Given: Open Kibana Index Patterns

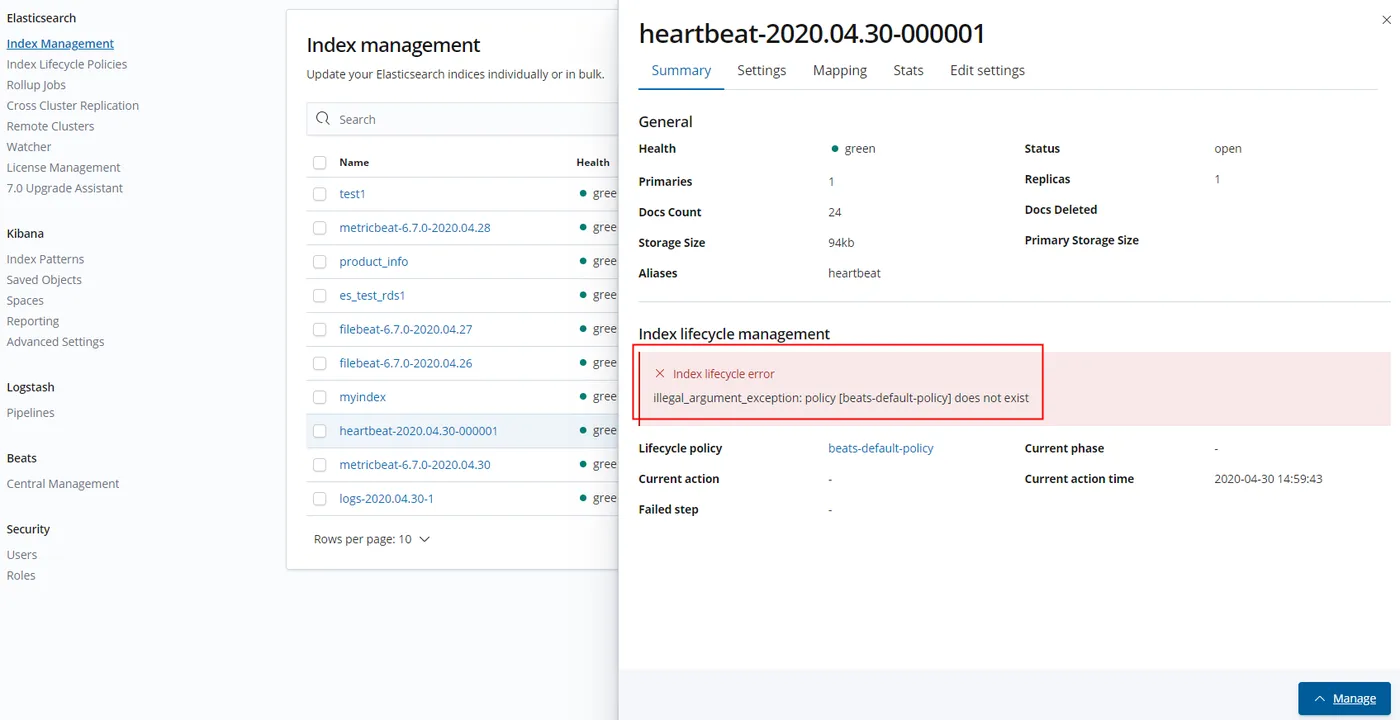Looking at the screenshot, I should pyautogui.click(x=45, y=259).
